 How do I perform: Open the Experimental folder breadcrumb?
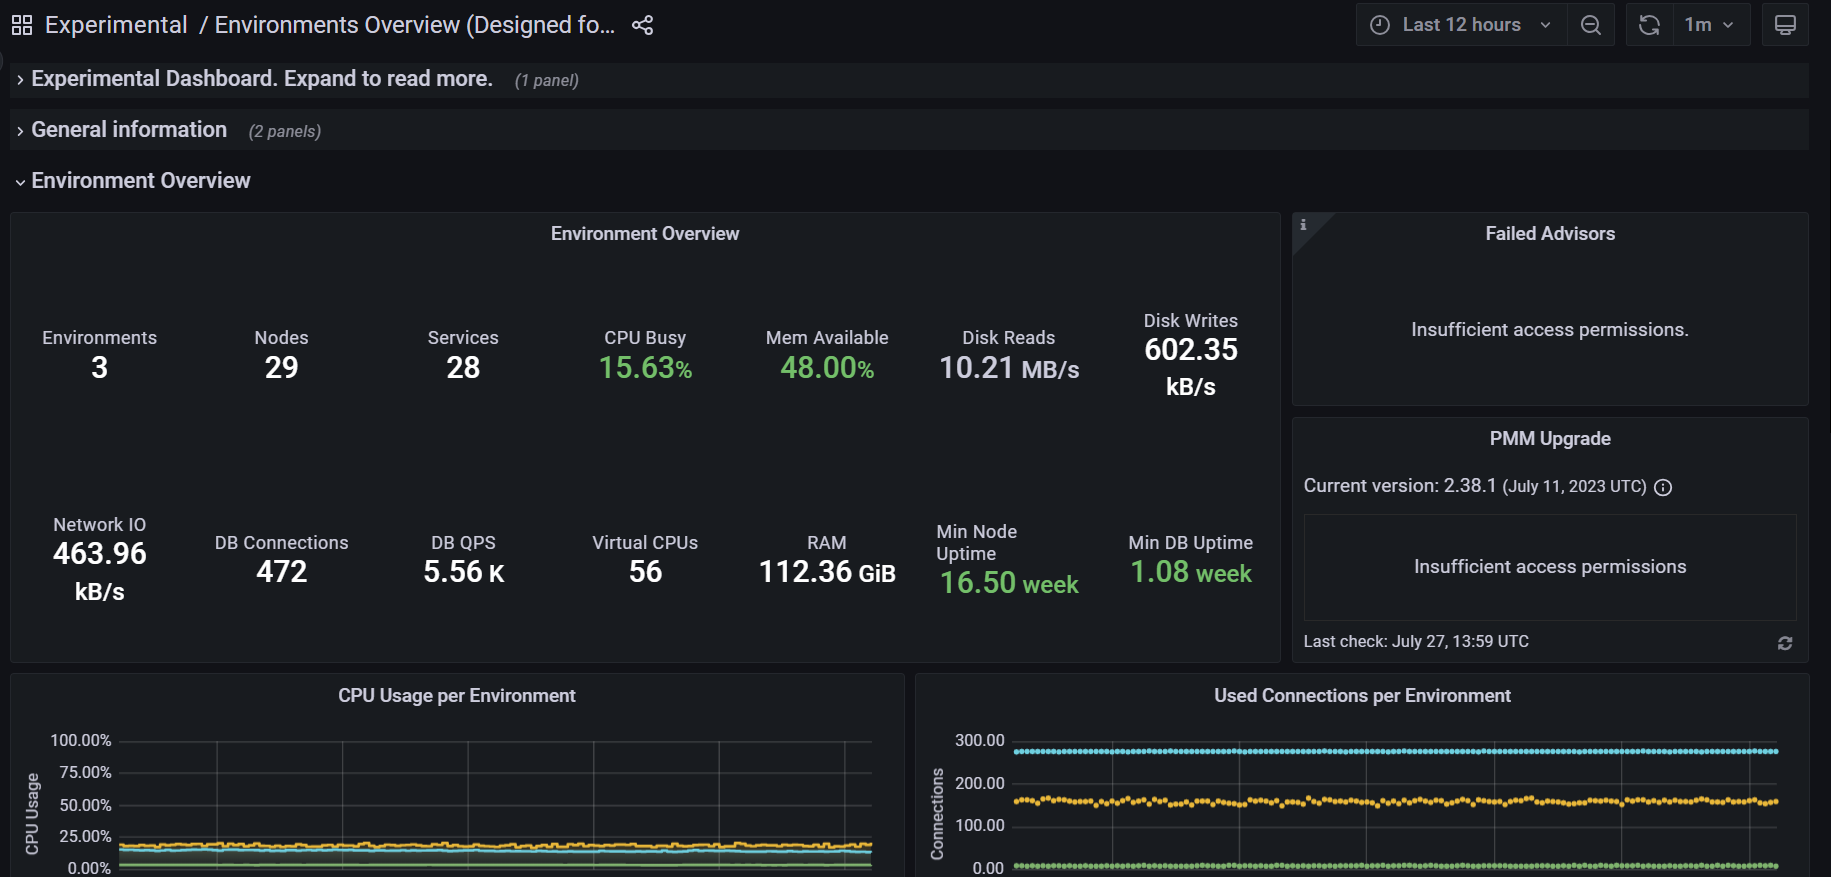coord(116,25)
